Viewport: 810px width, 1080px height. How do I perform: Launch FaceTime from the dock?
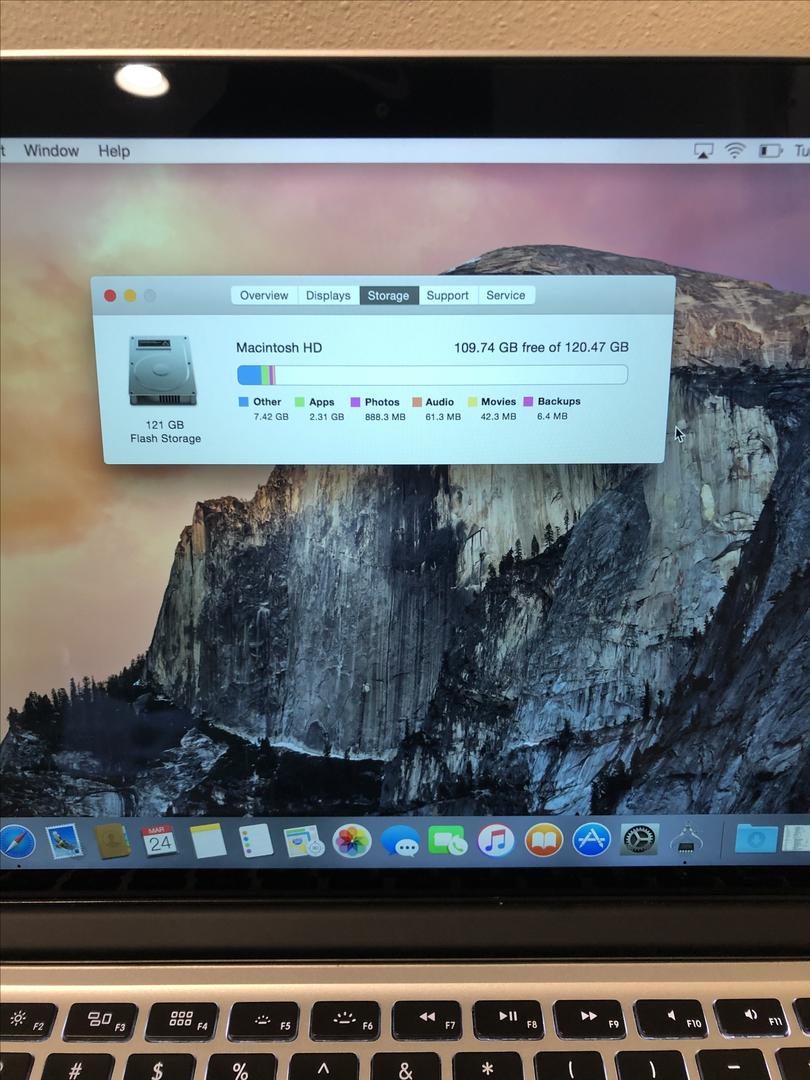tap(448, 841)
